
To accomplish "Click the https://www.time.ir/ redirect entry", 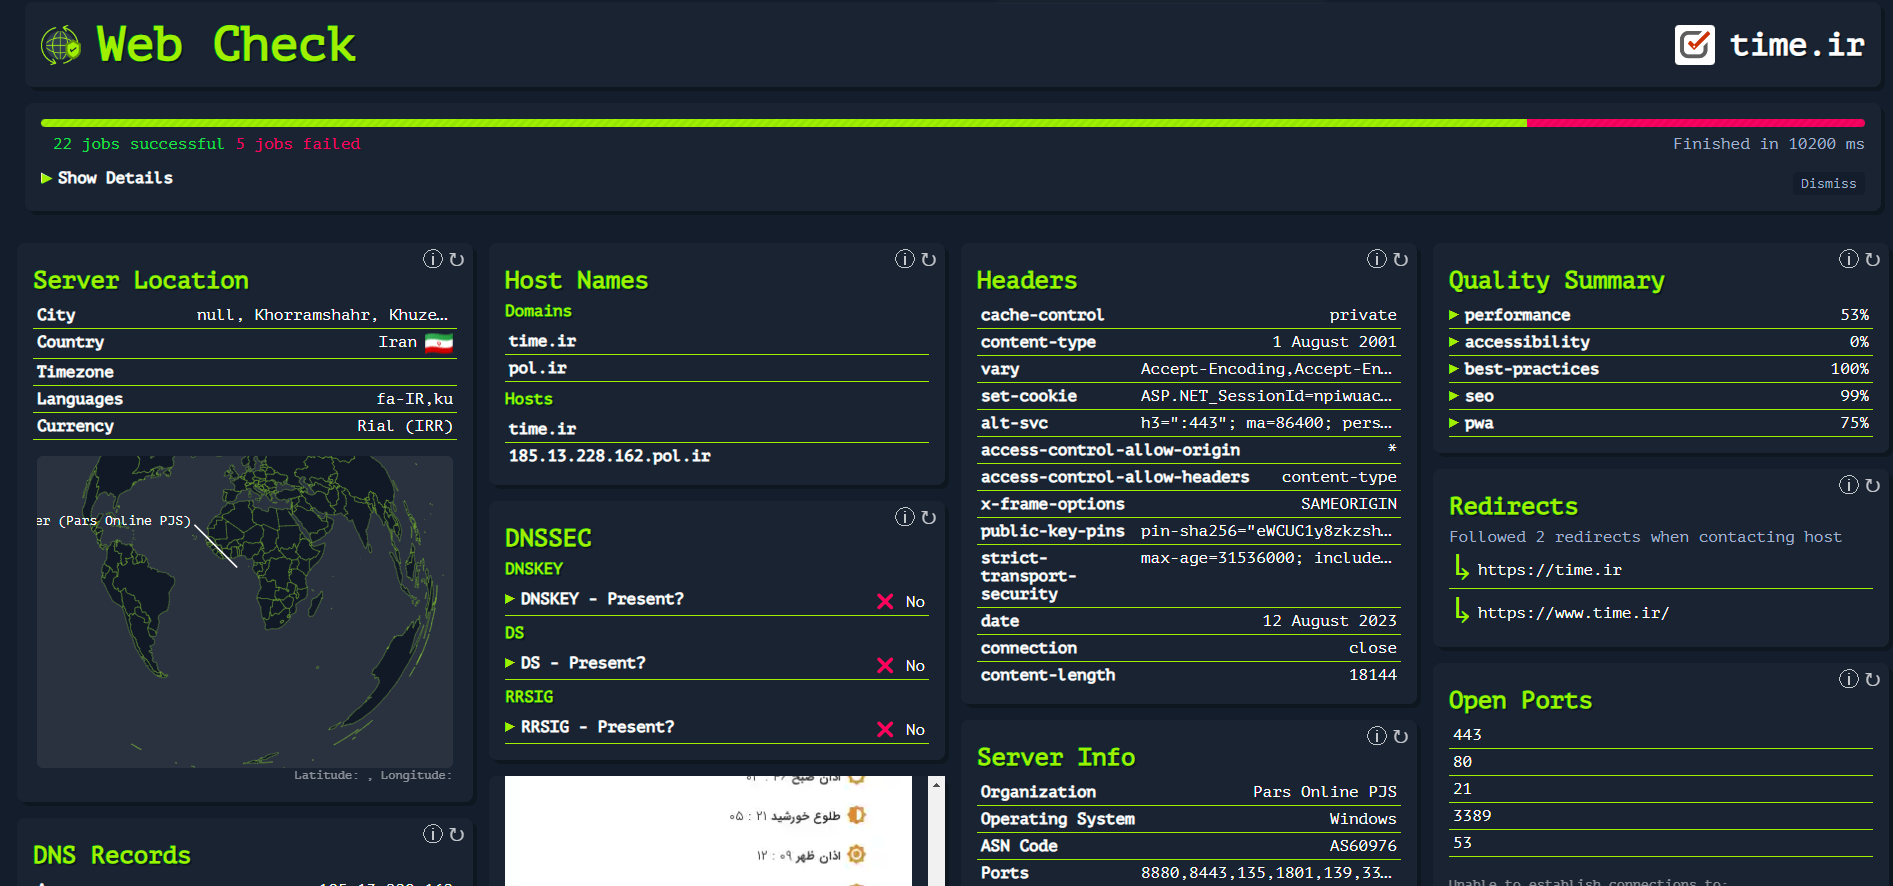I will pyautogui.click(x=1573, y=613).
